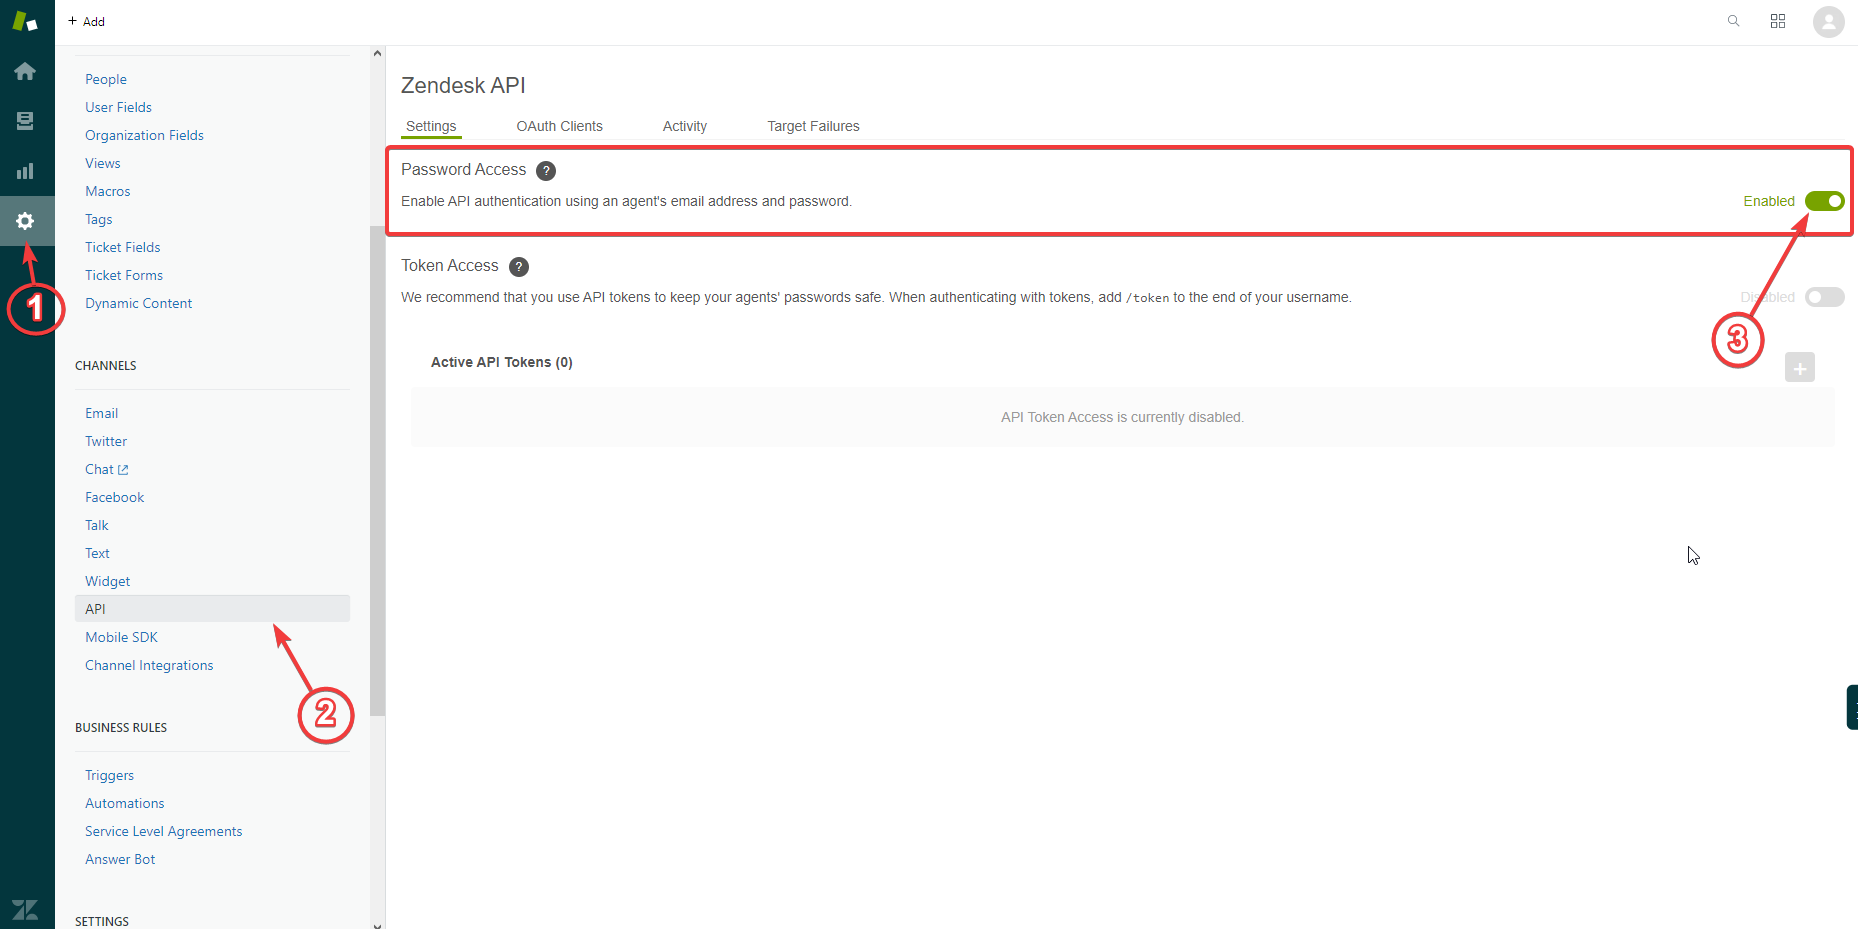Click the admin menu scroll down arrow
This screenshot has width=1858, height=929.
pyautogui.click(x=377, y=924)
